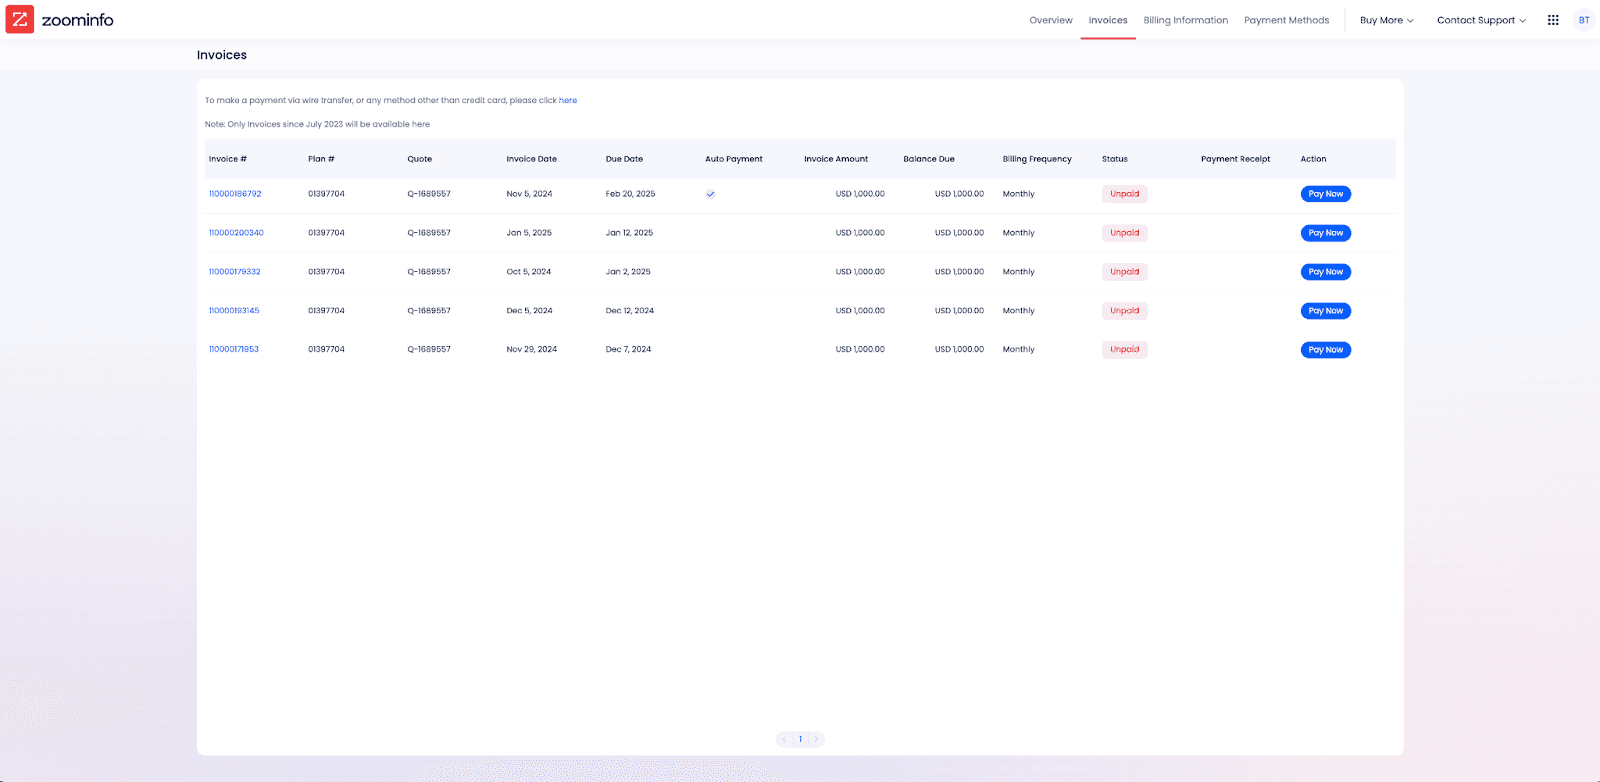Click the Invoice Date column header

tap(532, 159)
